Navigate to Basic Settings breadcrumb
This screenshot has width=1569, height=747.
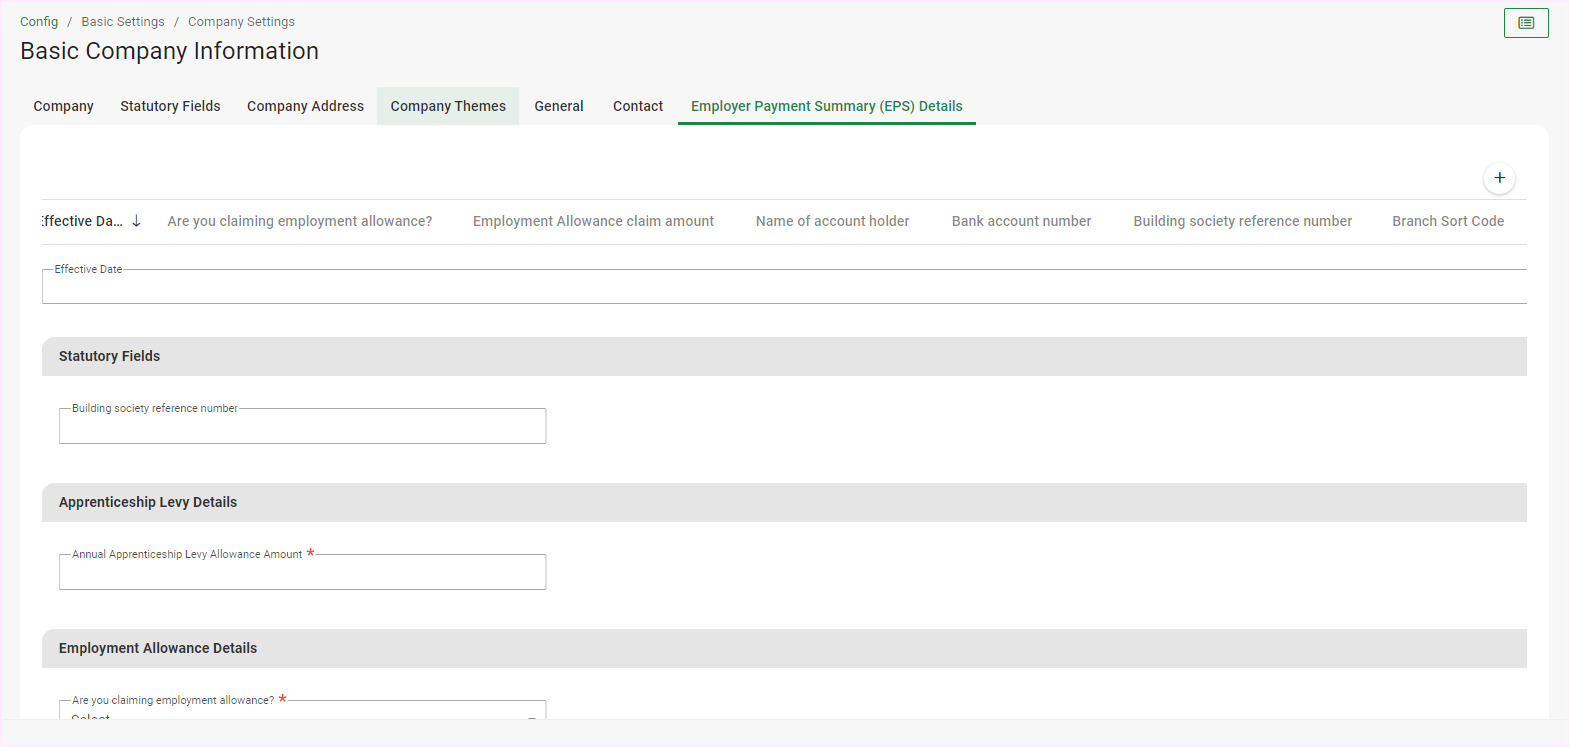[123, 22]
